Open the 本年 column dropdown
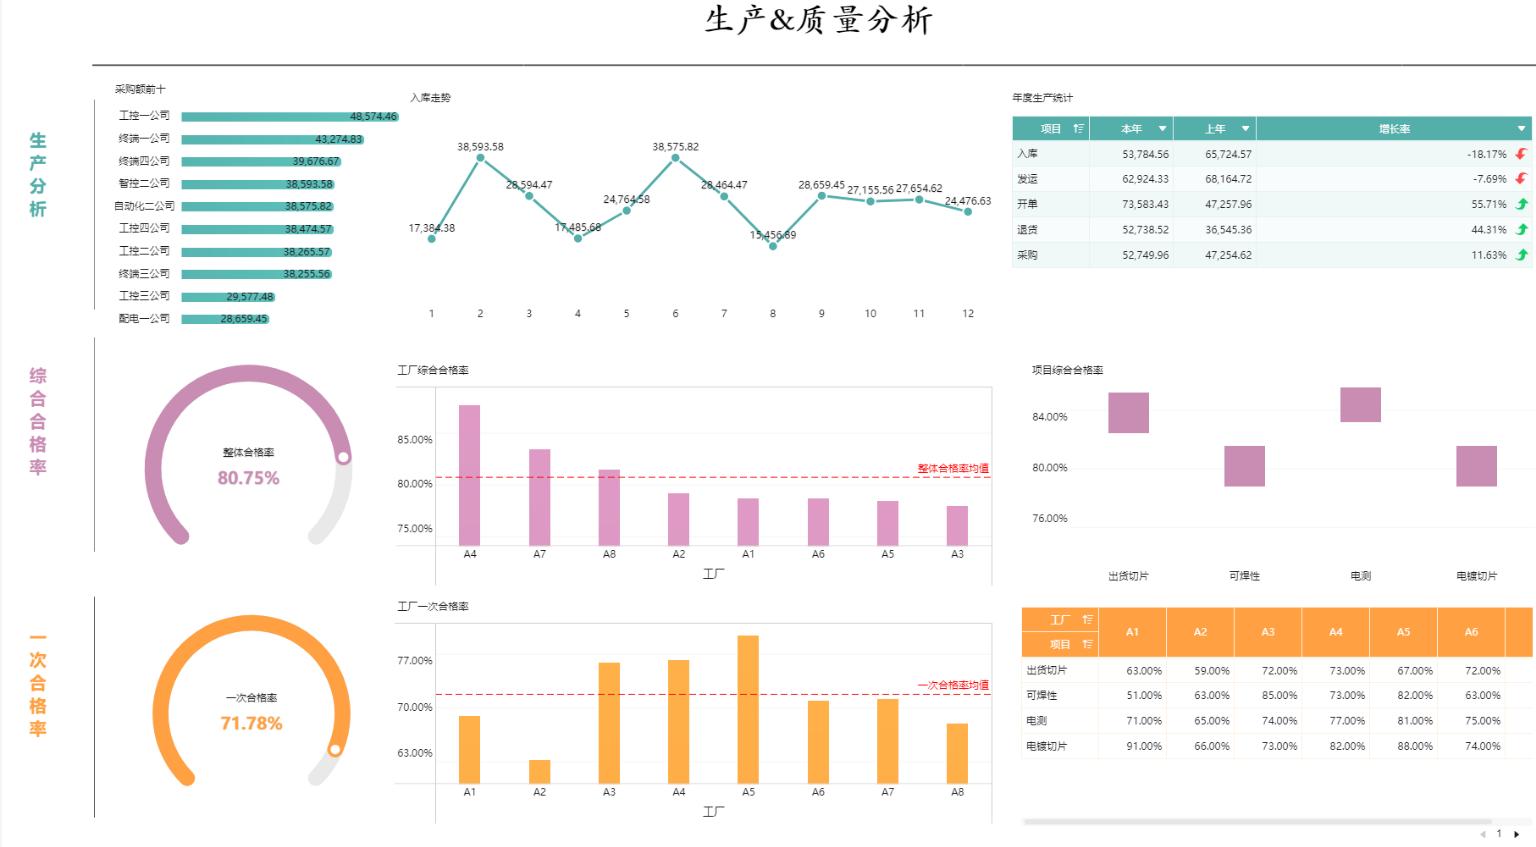Screen dimensions: 1536x847 (x=1162, y=129)
